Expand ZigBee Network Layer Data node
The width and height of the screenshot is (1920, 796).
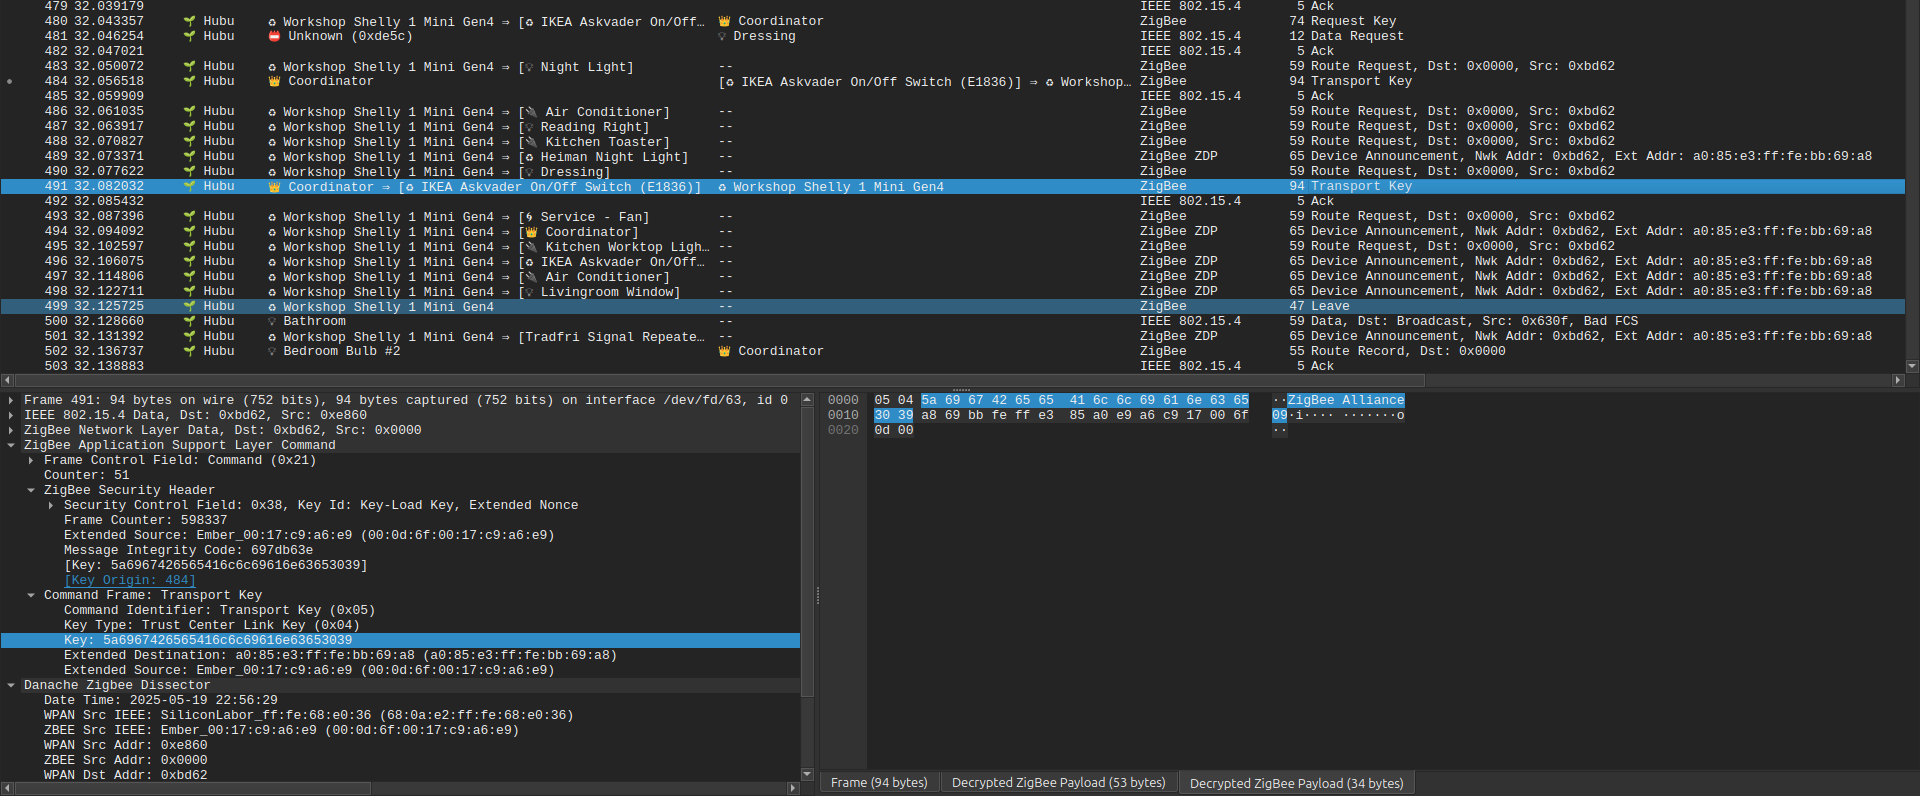pyautogui.click(x=11, y=430)
